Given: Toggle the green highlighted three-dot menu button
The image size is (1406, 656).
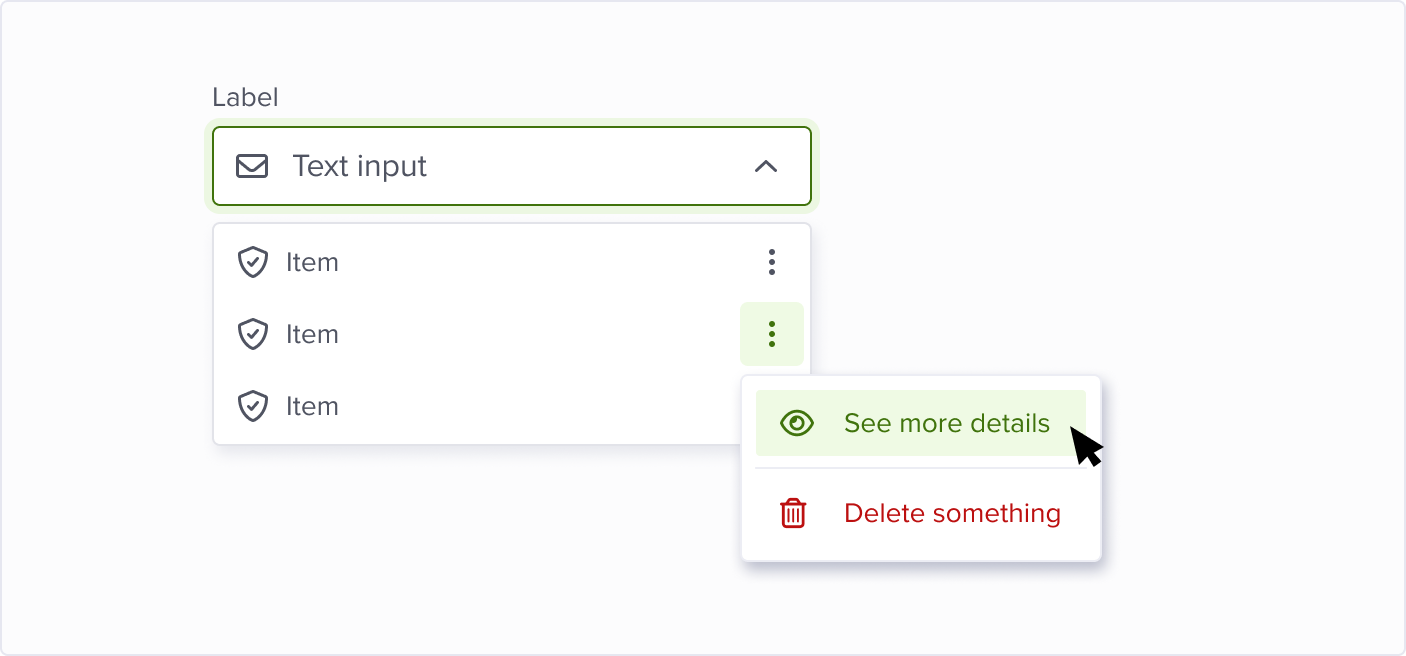Looking at the screenshot, I should click(x=771, y=334).
